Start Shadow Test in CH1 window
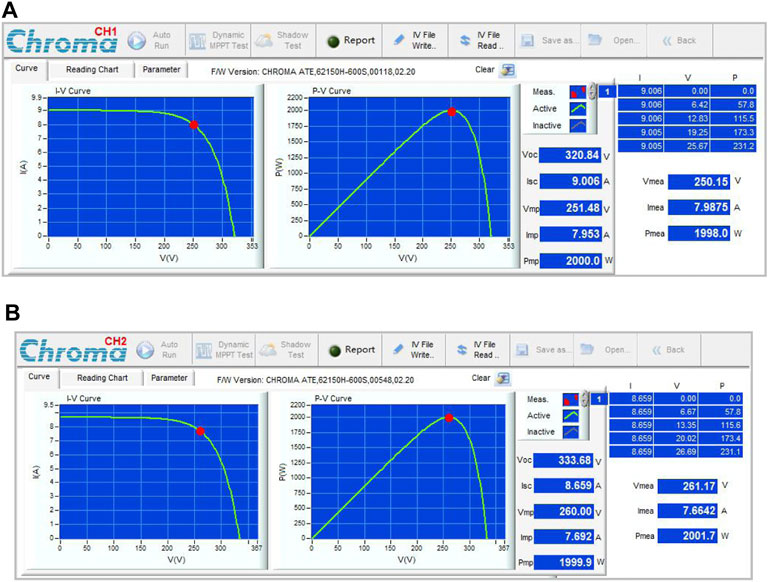This screenshot has height=582, width=768. pyautogui.click(x=283, y=40)
